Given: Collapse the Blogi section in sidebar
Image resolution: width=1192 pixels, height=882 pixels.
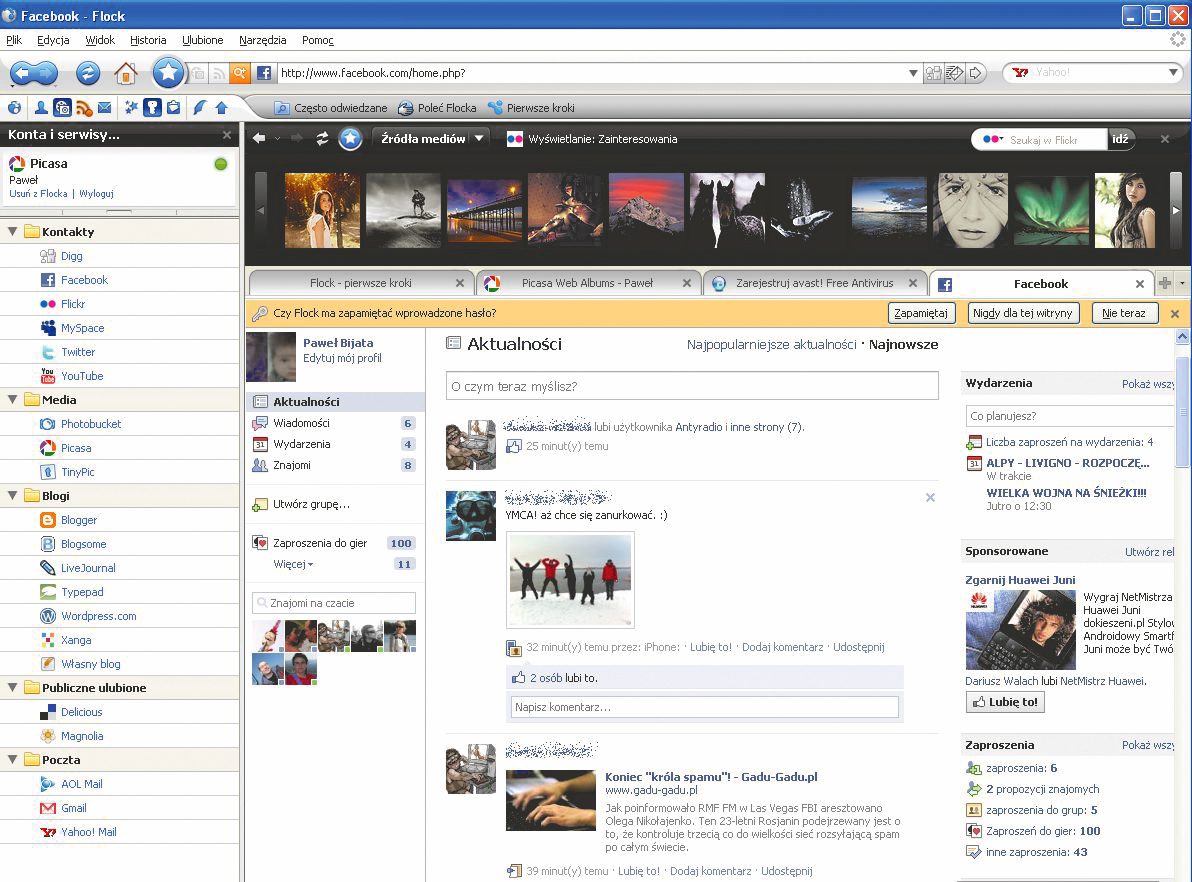Looking at the screenshot, I should click(14, 496).
